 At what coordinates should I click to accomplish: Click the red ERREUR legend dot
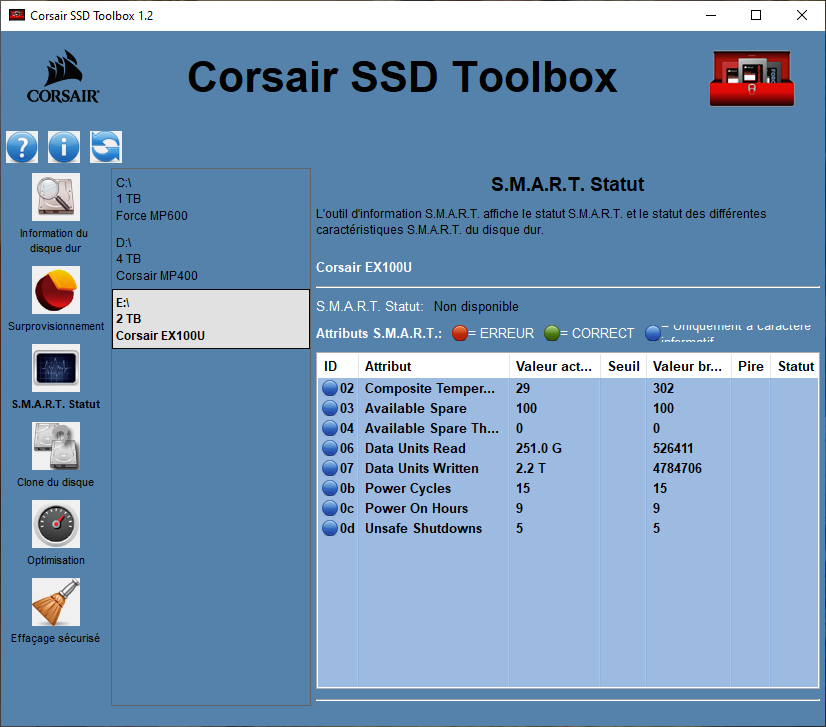pyautogui.click(x=459, y=333)
